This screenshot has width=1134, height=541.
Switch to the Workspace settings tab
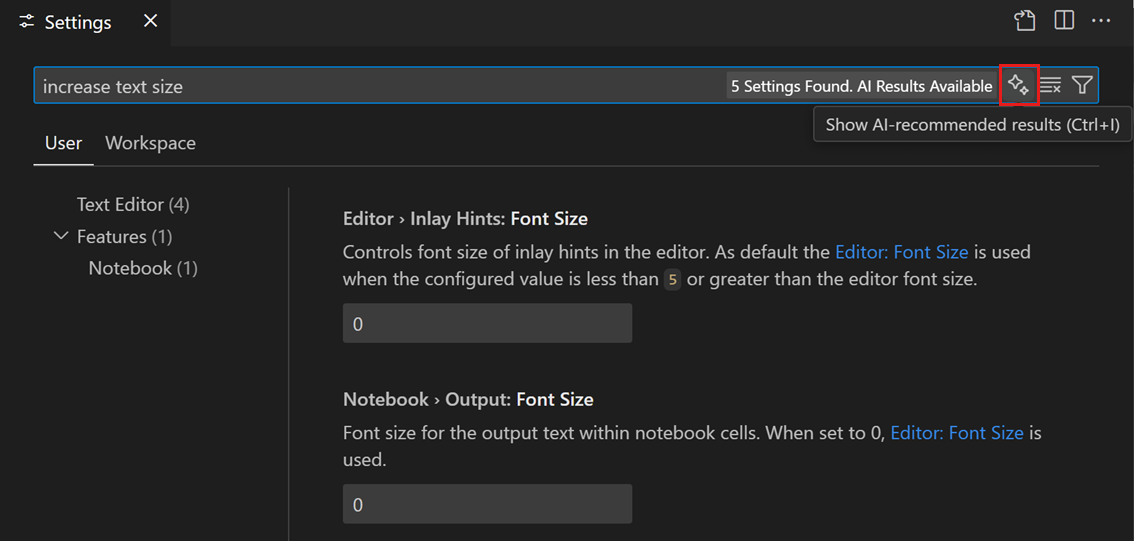tap(150, 143)
